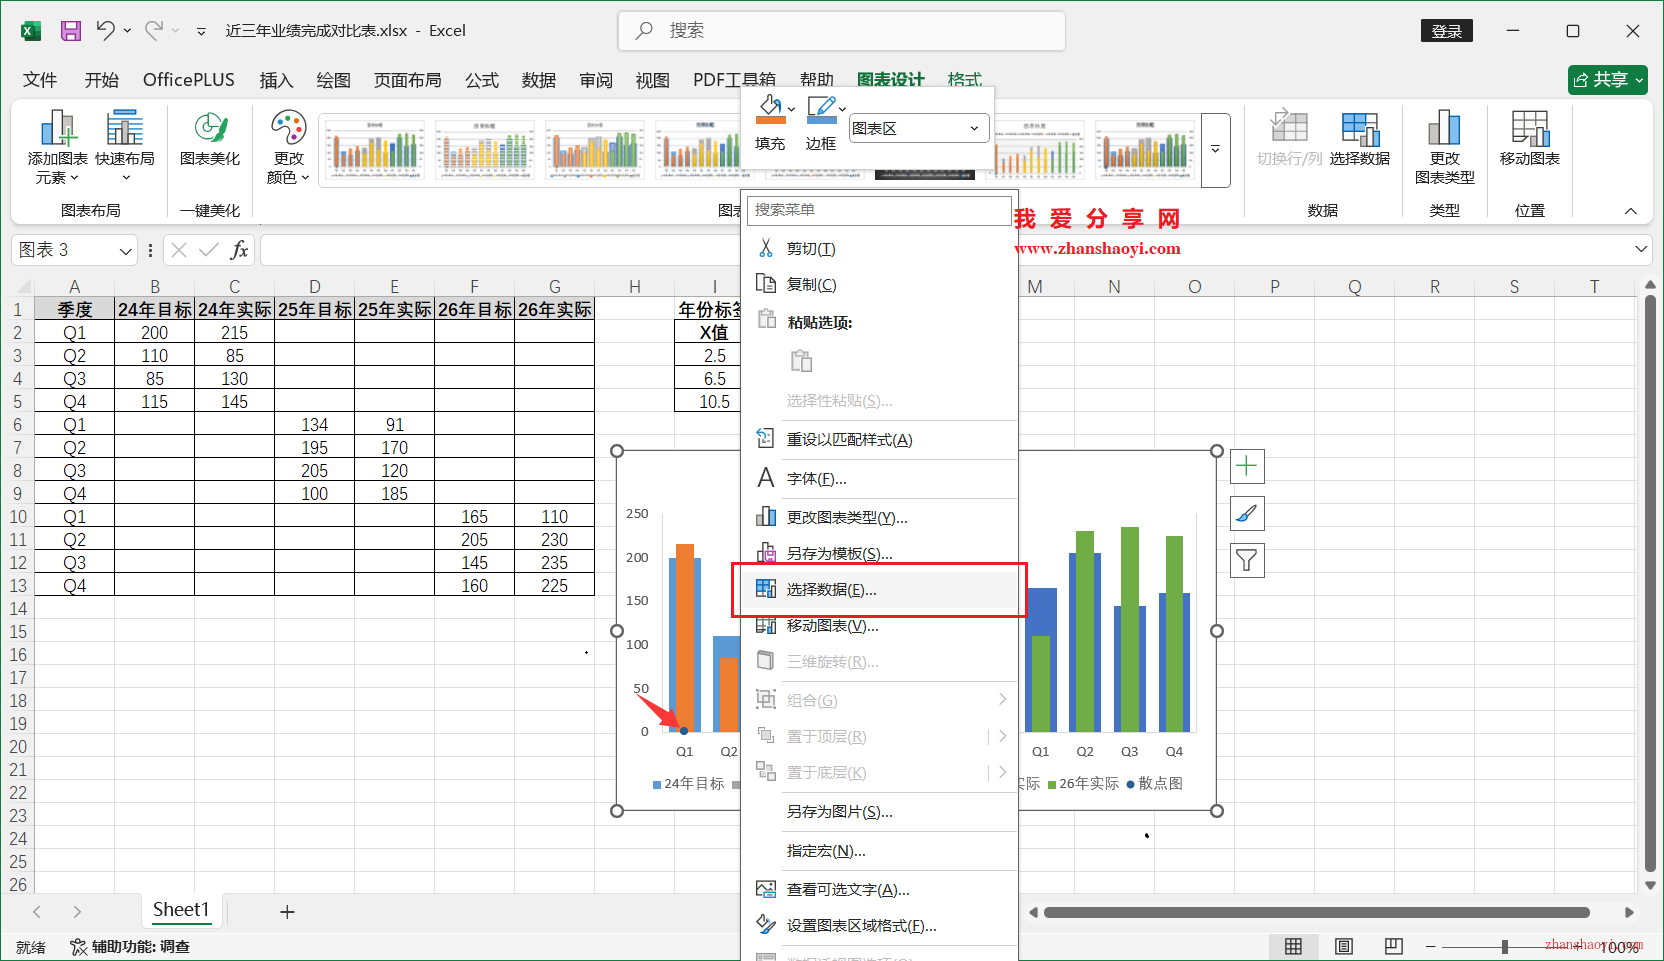This screenshot has width=1664, height=961.
Task: Click the Undo arrow icon
Action: click(105, 30)
